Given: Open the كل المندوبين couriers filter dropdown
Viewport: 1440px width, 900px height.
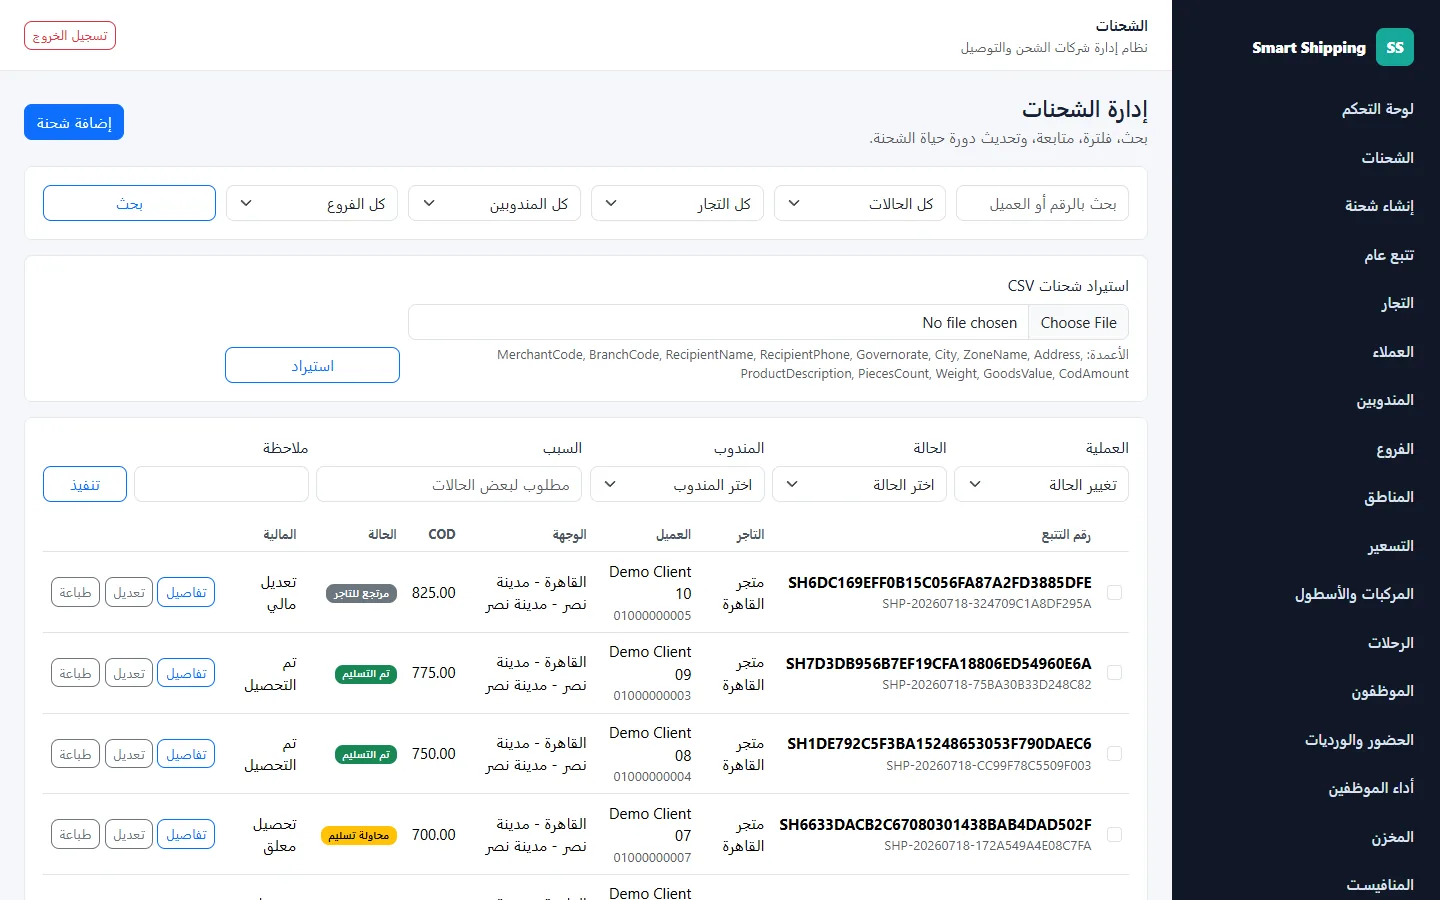Looking at the screenshot, I should tap(495, 203).
